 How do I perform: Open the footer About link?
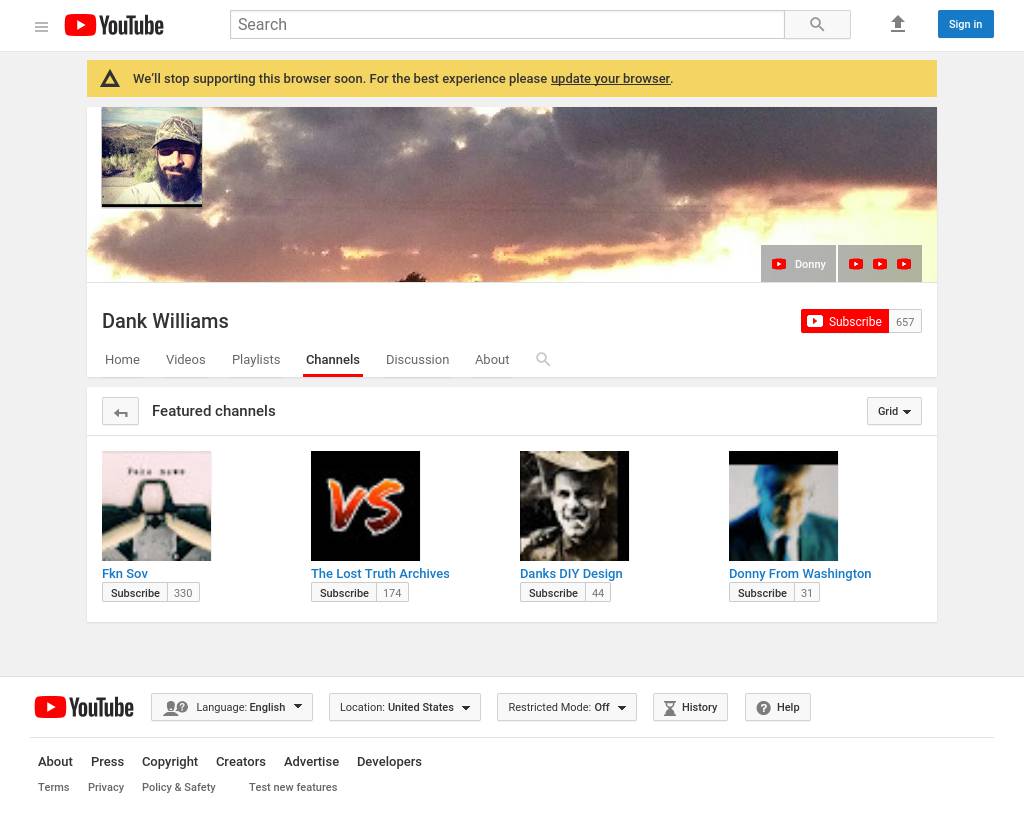(55, 762)
